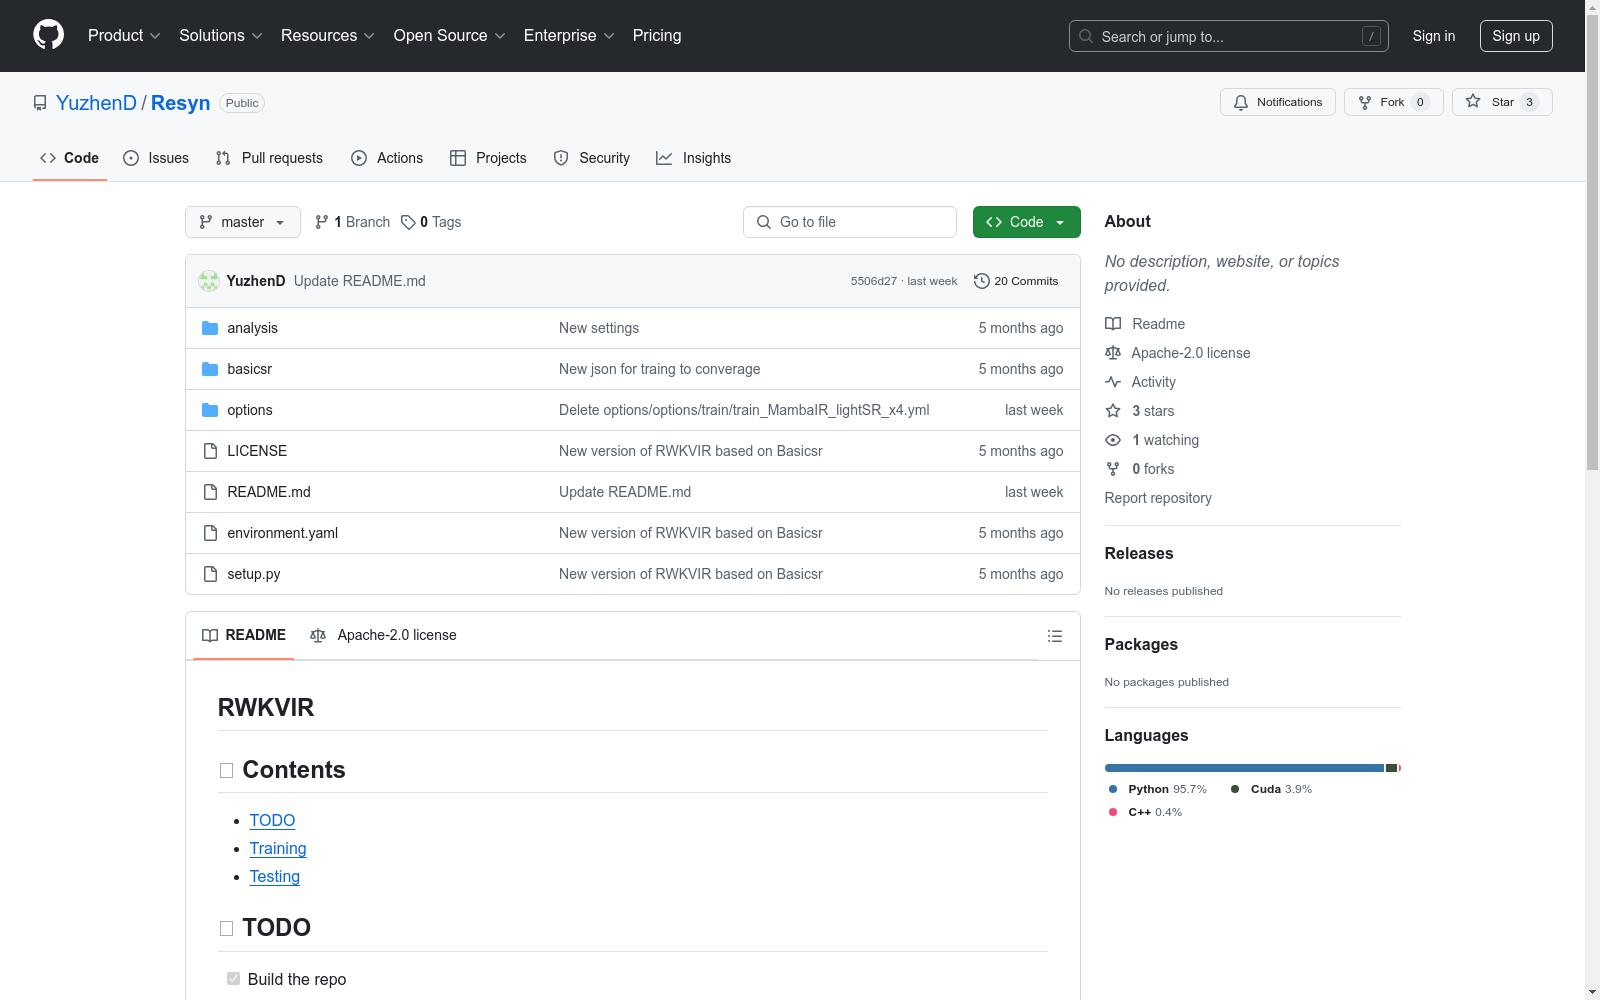
Task: Open the 20 Commits link
Action: tap(1016, 281)
